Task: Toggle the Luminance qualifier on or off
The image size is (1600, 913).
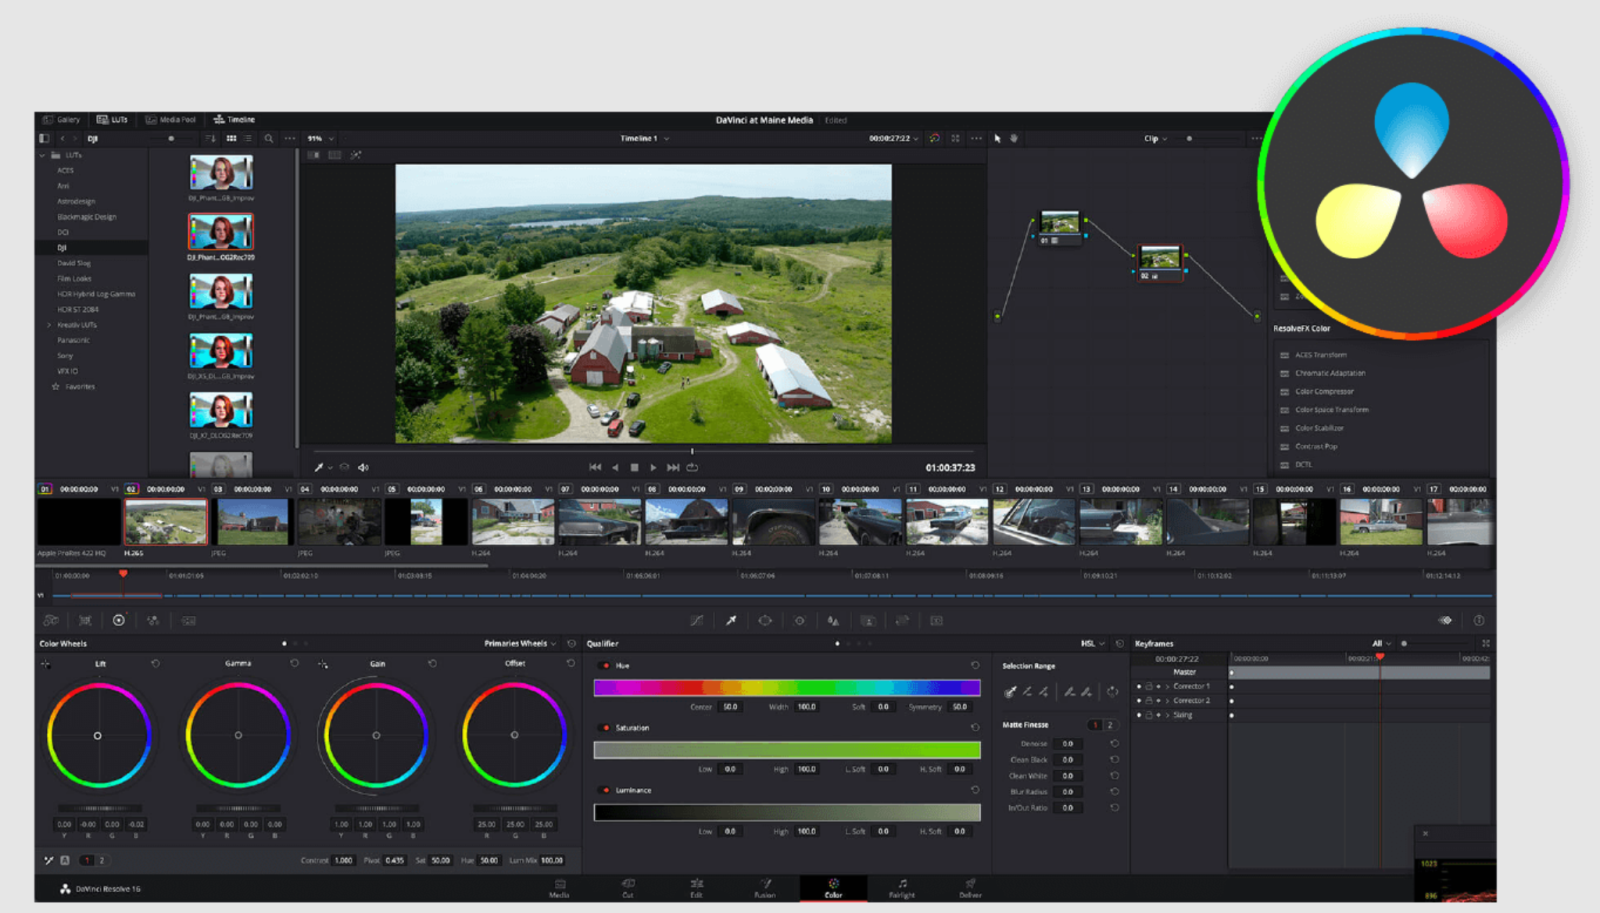Action: [605, 790]
